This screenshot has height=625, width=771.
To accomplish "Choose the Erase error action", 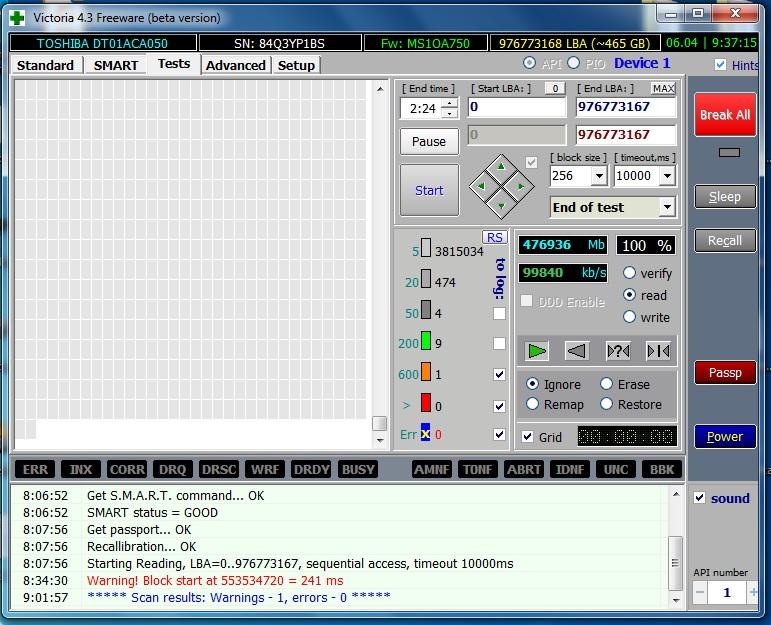I will tap(606, 384).
